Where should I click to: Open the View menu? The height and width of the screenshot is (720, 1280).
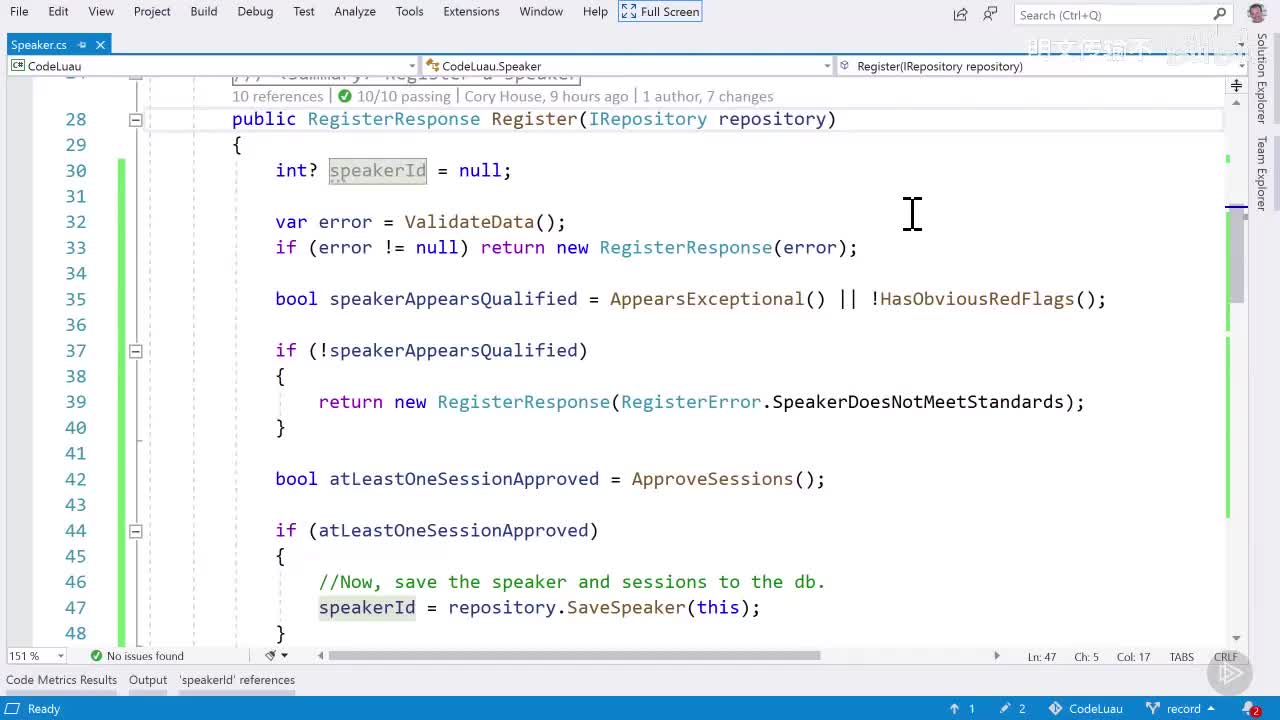tap(101, 11)
